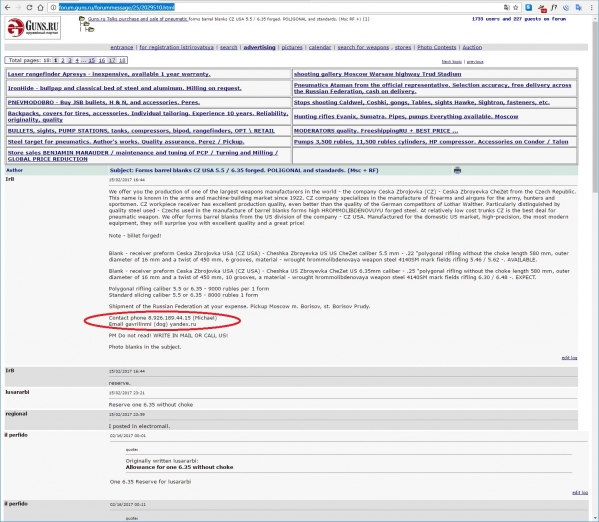Click 'edit log' under IrB's first post
Viewport: 599px width, 522px height.
[x=569, y=358]
